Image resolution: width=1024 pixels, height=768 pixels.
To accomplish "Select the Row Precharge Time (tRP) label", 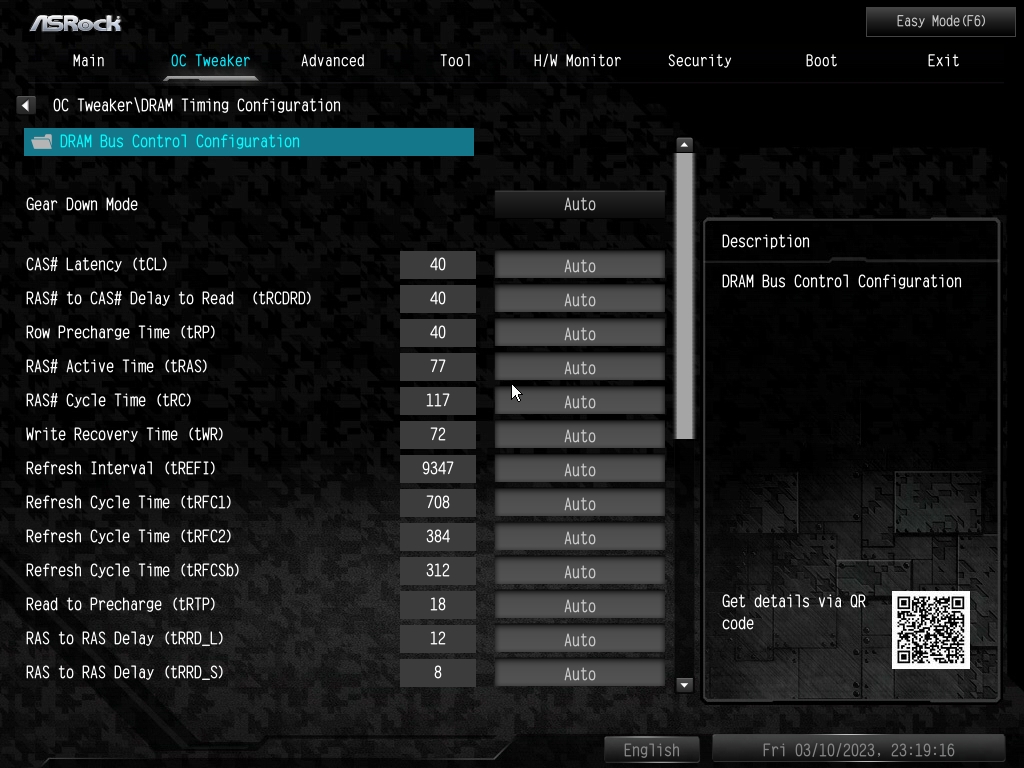I will pos(121,332).
